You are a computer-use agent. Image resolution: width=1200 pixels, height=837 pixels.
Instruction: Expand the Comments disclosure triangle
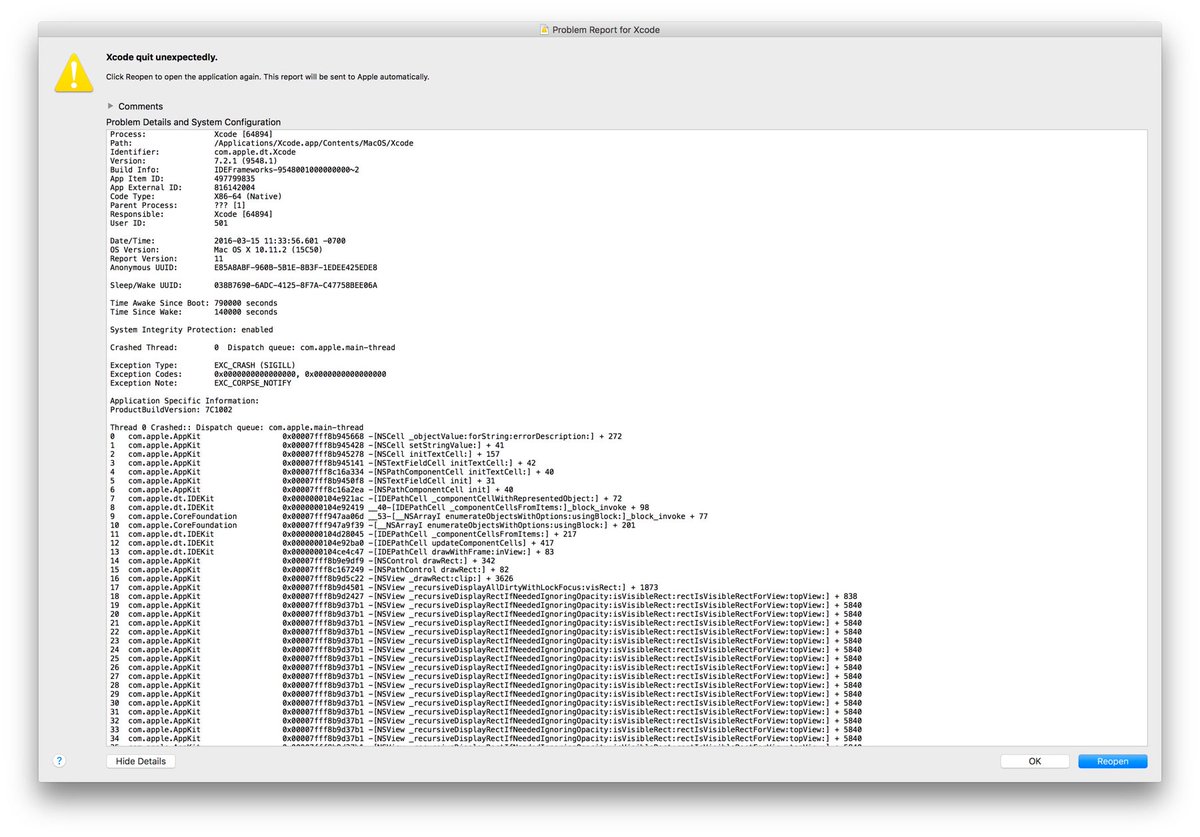tap(110, 106)
